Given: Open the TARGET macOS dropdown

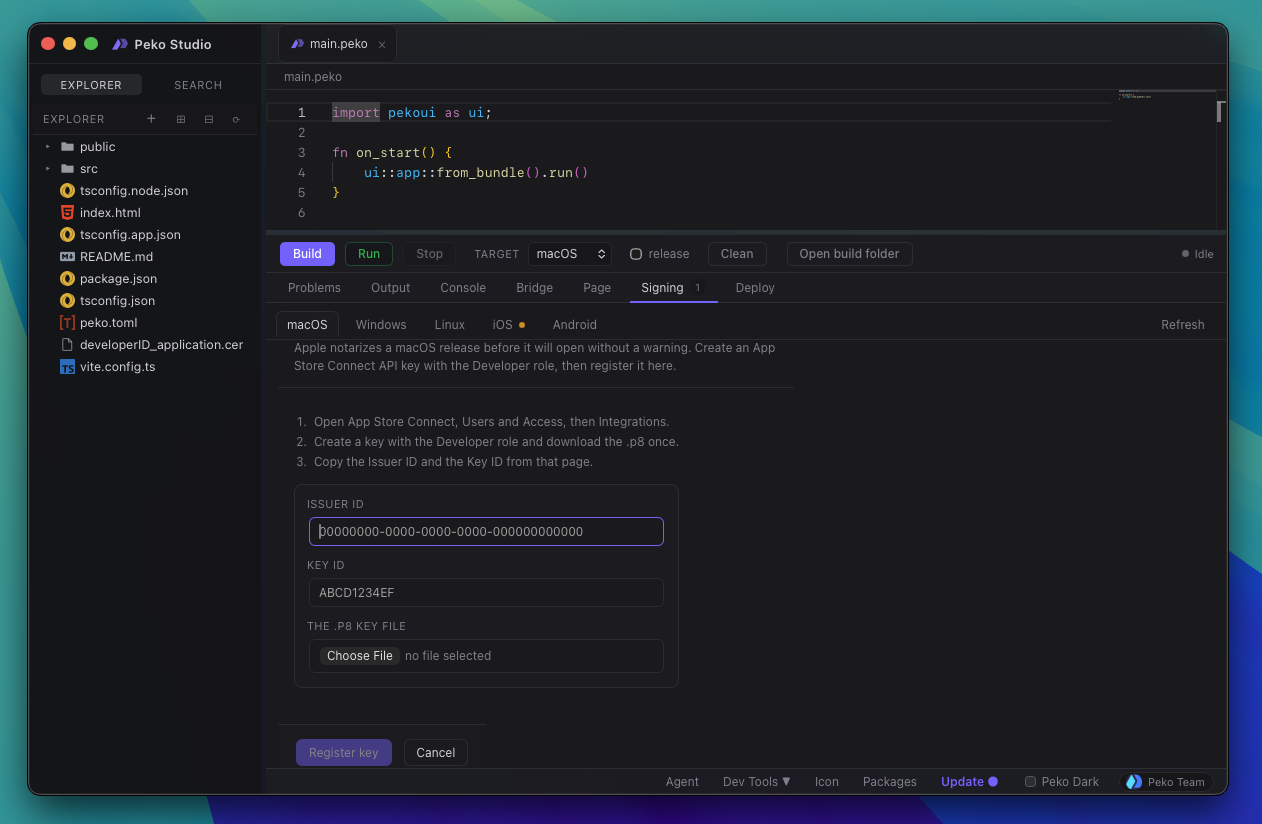Looking at the screenshot, I should (x=570, y=254).
